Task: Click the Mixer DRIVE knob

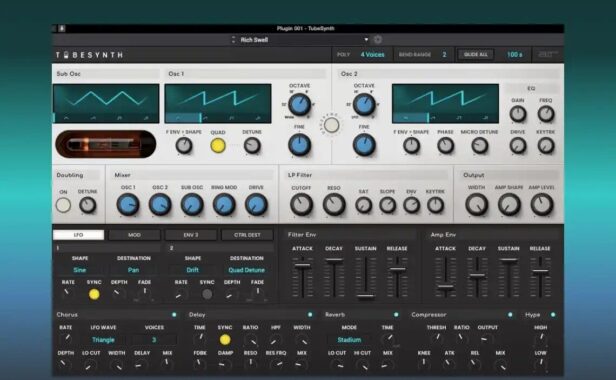Action: tap(256, 205)
